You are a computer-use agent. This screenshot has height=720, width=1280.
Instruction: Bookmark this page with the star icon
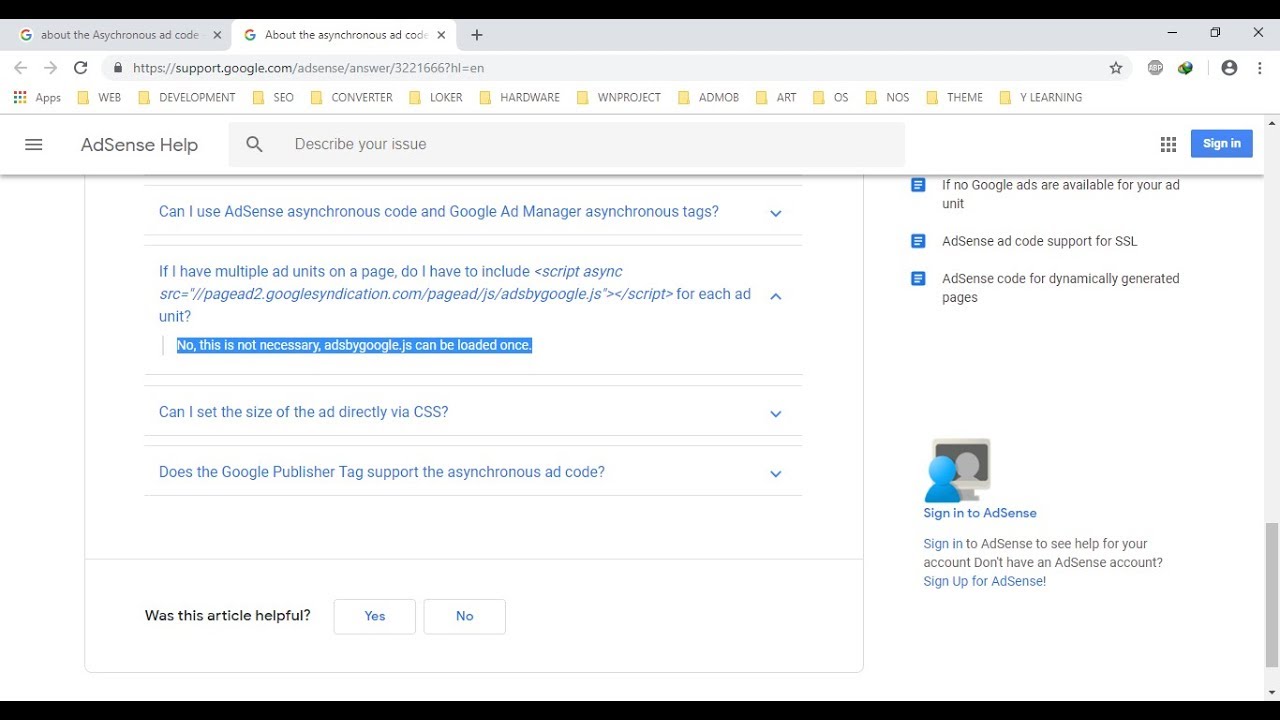coord(1115,68)
